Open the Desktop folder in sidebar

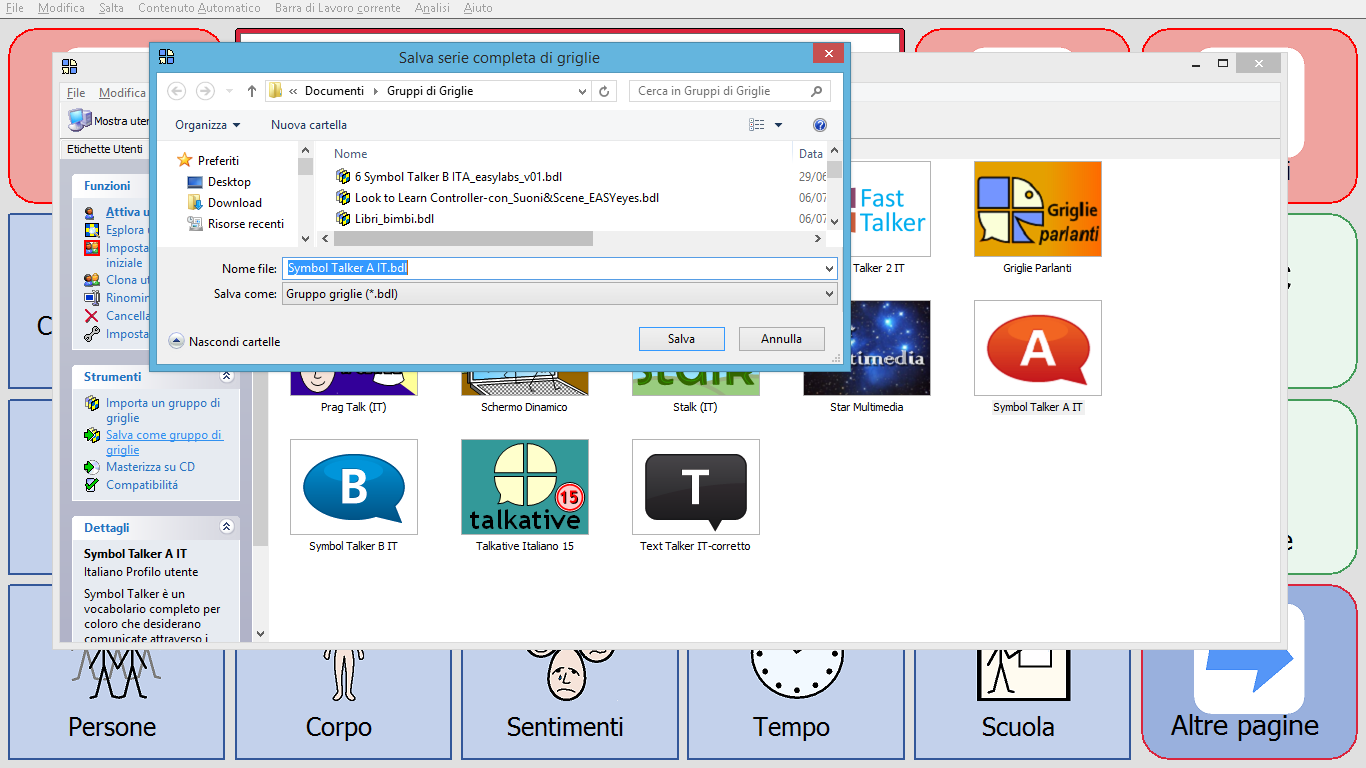coord(229,182)
